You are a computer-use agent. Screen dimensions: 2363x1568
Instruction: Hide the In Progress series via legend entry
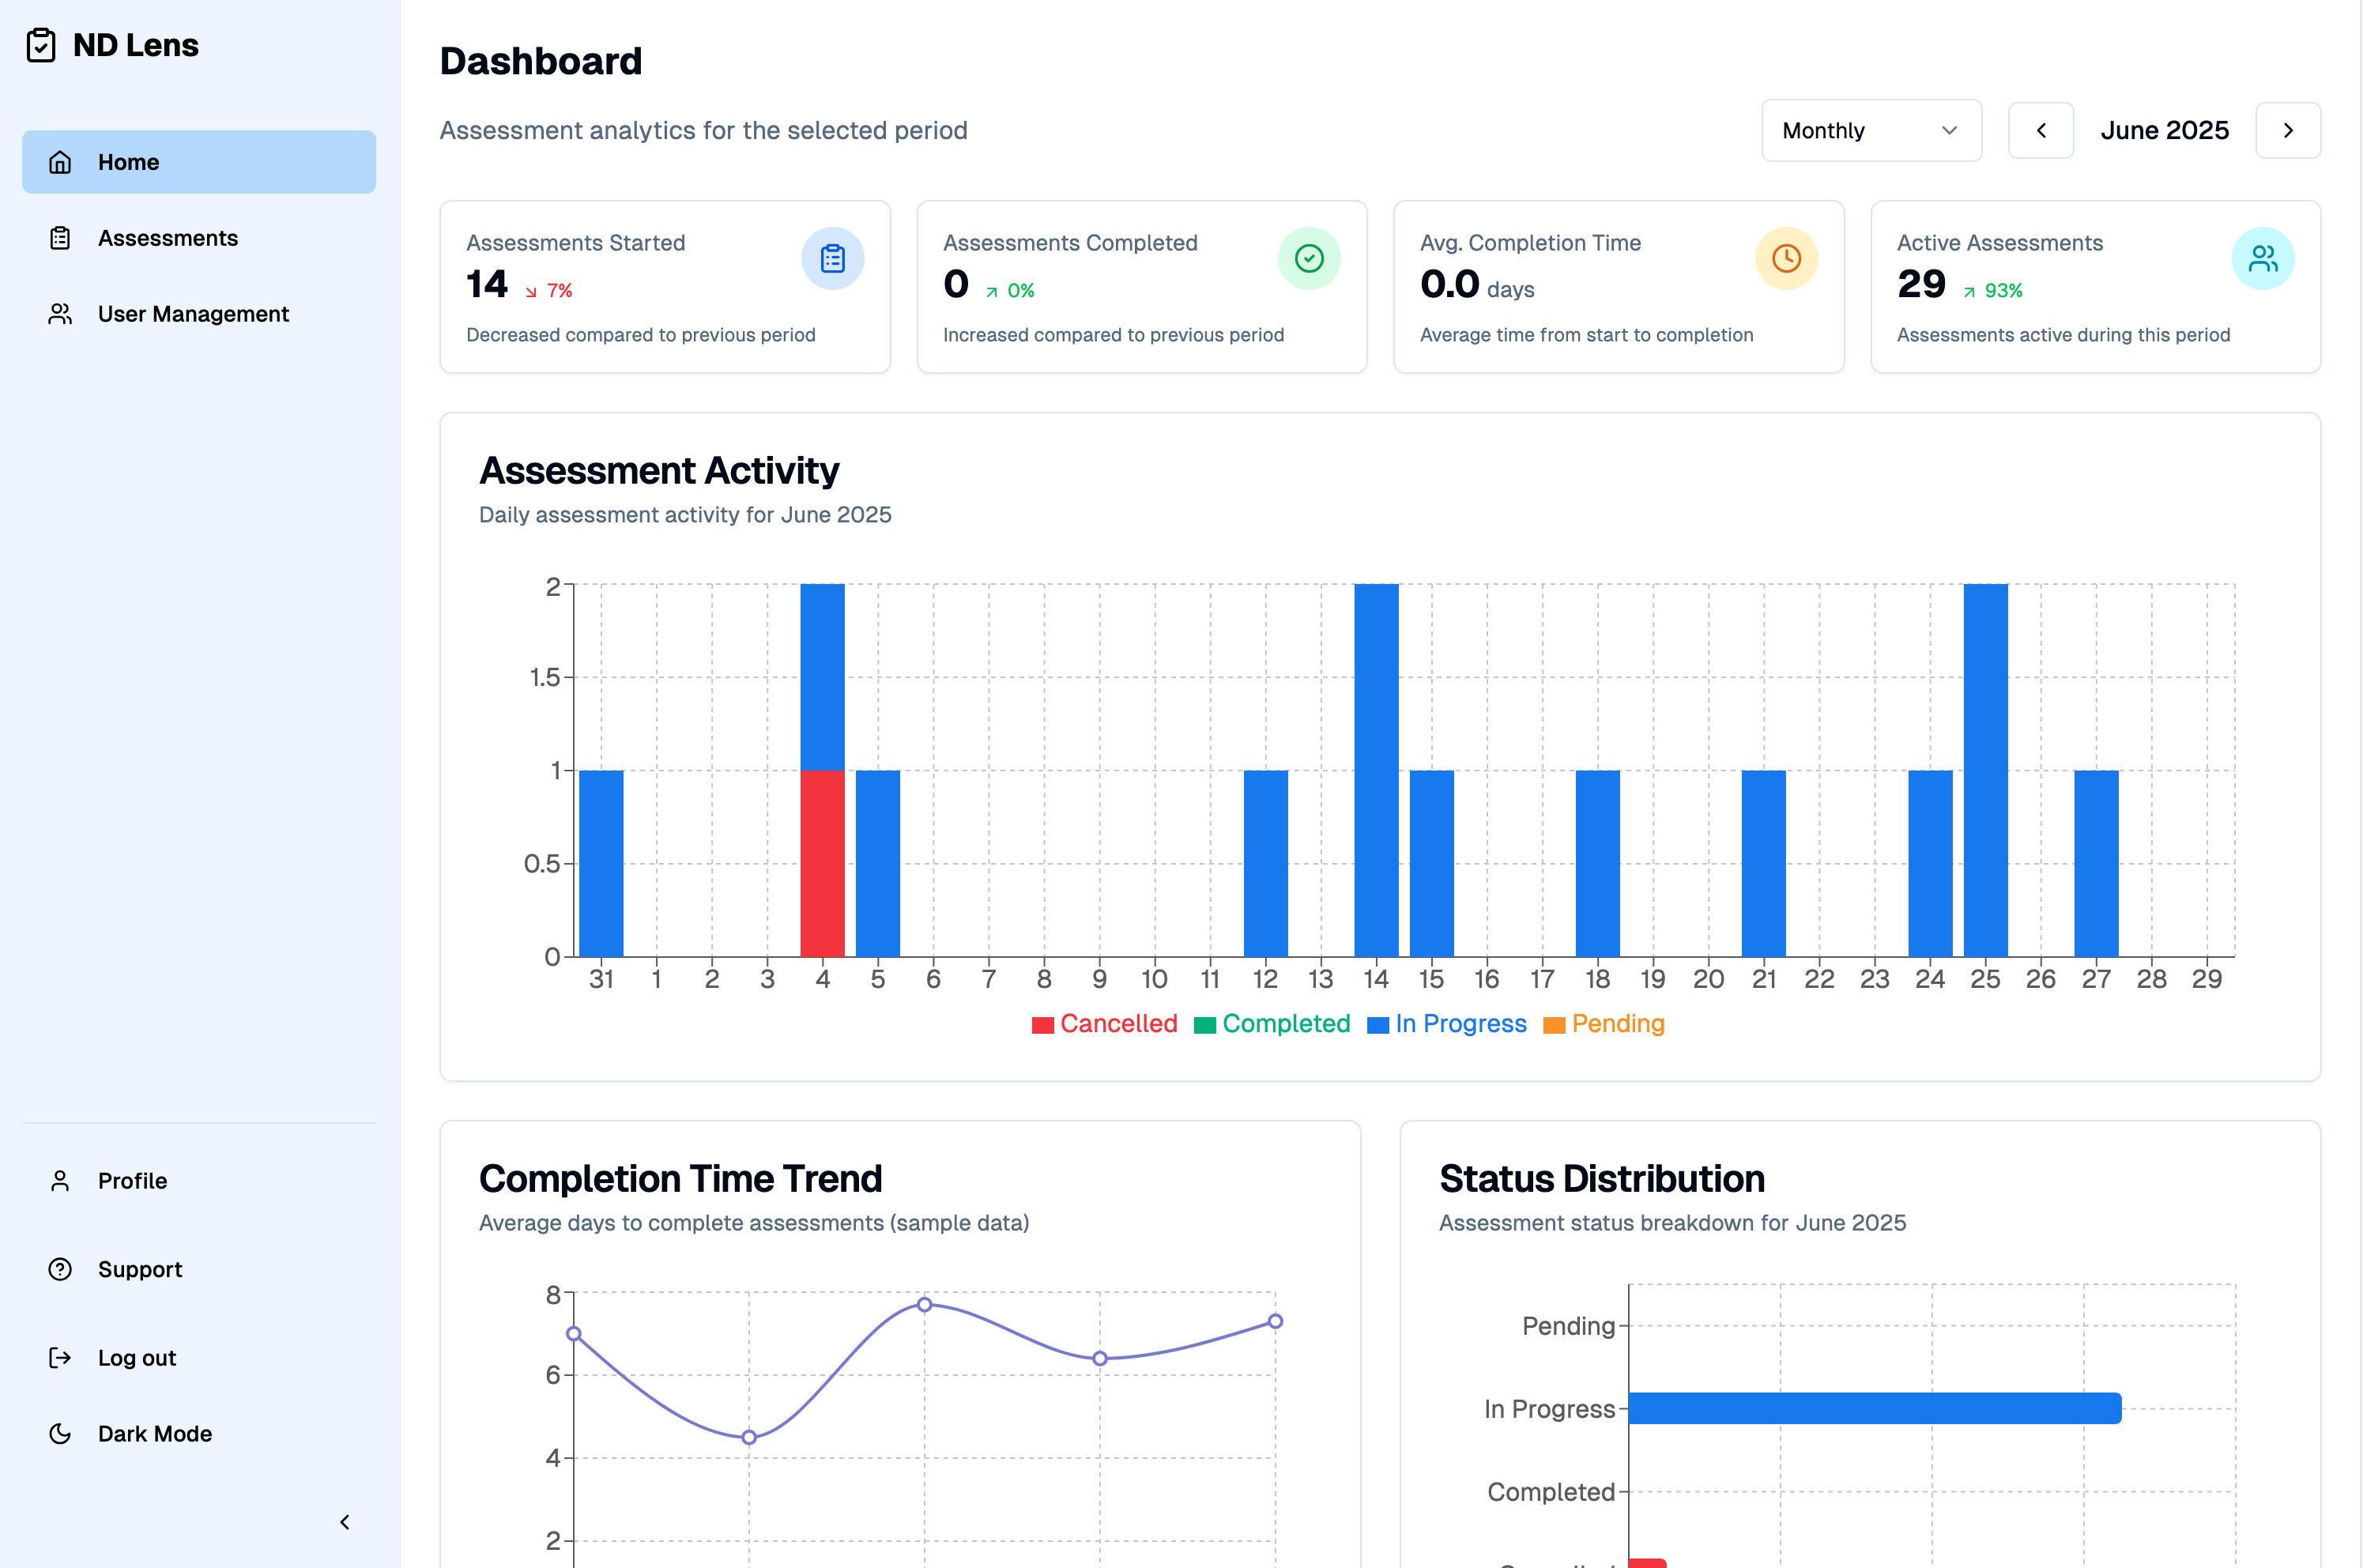1447,1023
